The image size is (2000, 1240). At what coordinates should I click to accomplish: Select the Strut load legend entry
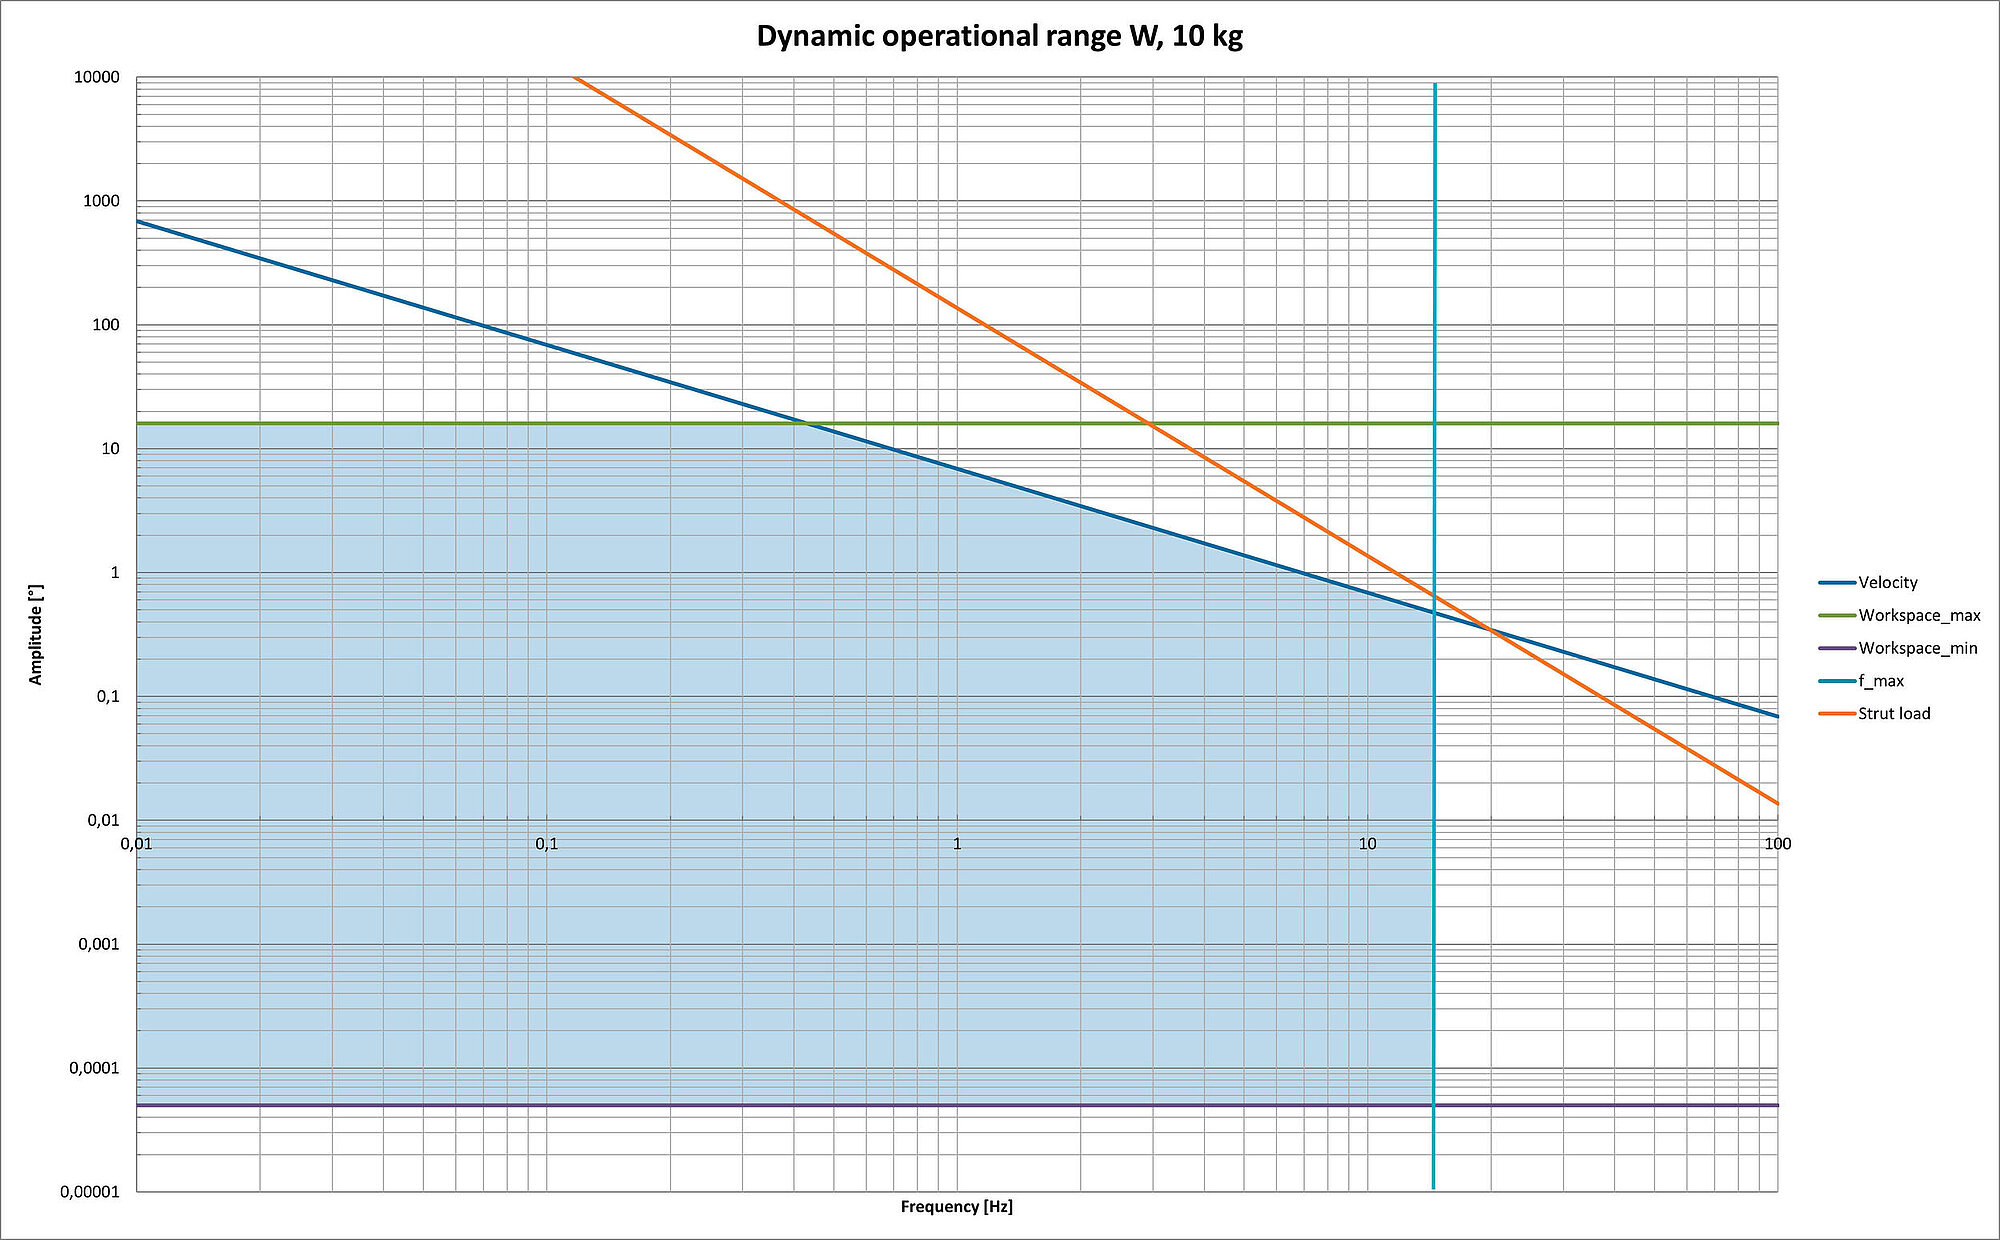point(1893,714)
